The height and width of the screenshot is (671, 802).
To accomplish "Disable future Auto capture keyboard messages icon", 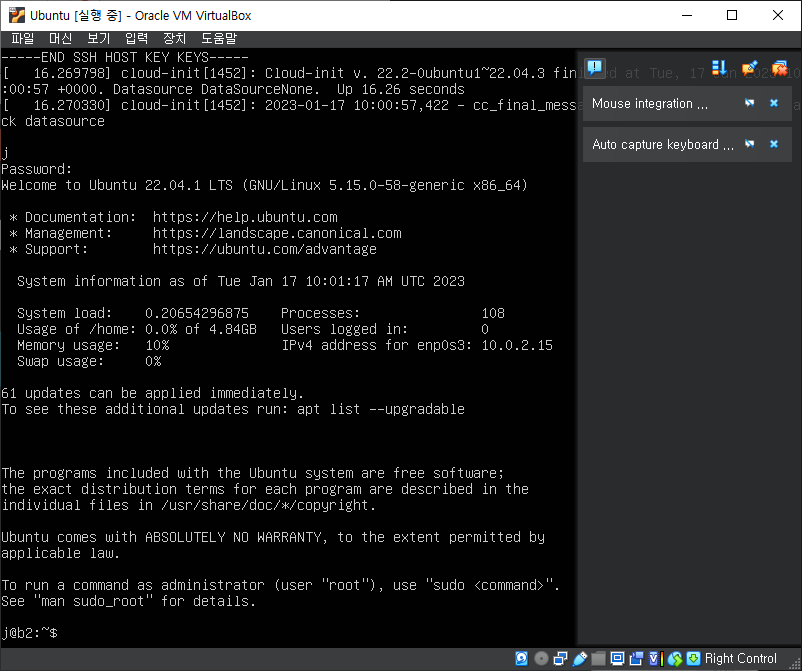I will pyautogui.click(x=749, y=144).
